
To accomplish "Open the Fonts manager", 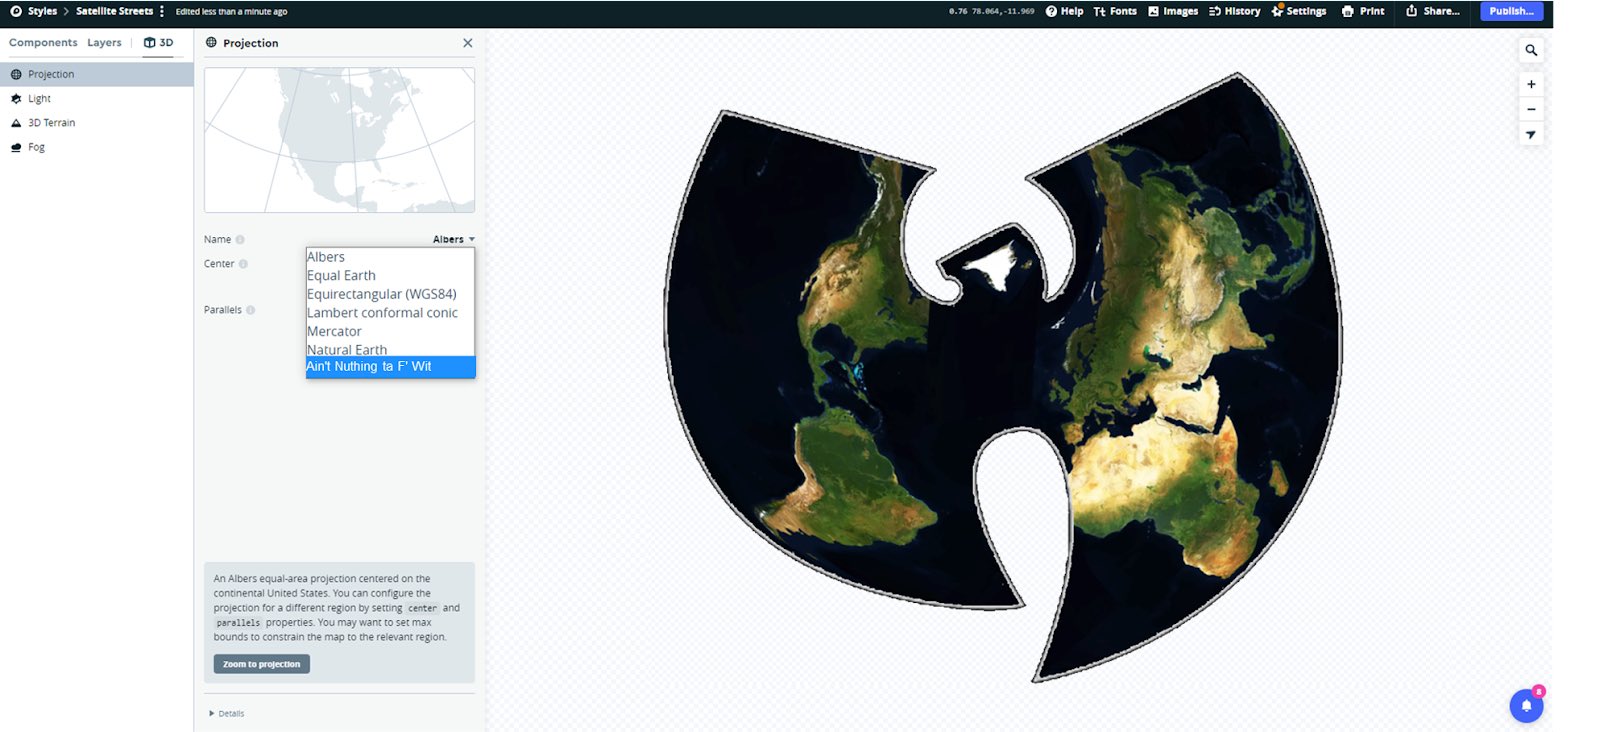I will (1115, 11).
